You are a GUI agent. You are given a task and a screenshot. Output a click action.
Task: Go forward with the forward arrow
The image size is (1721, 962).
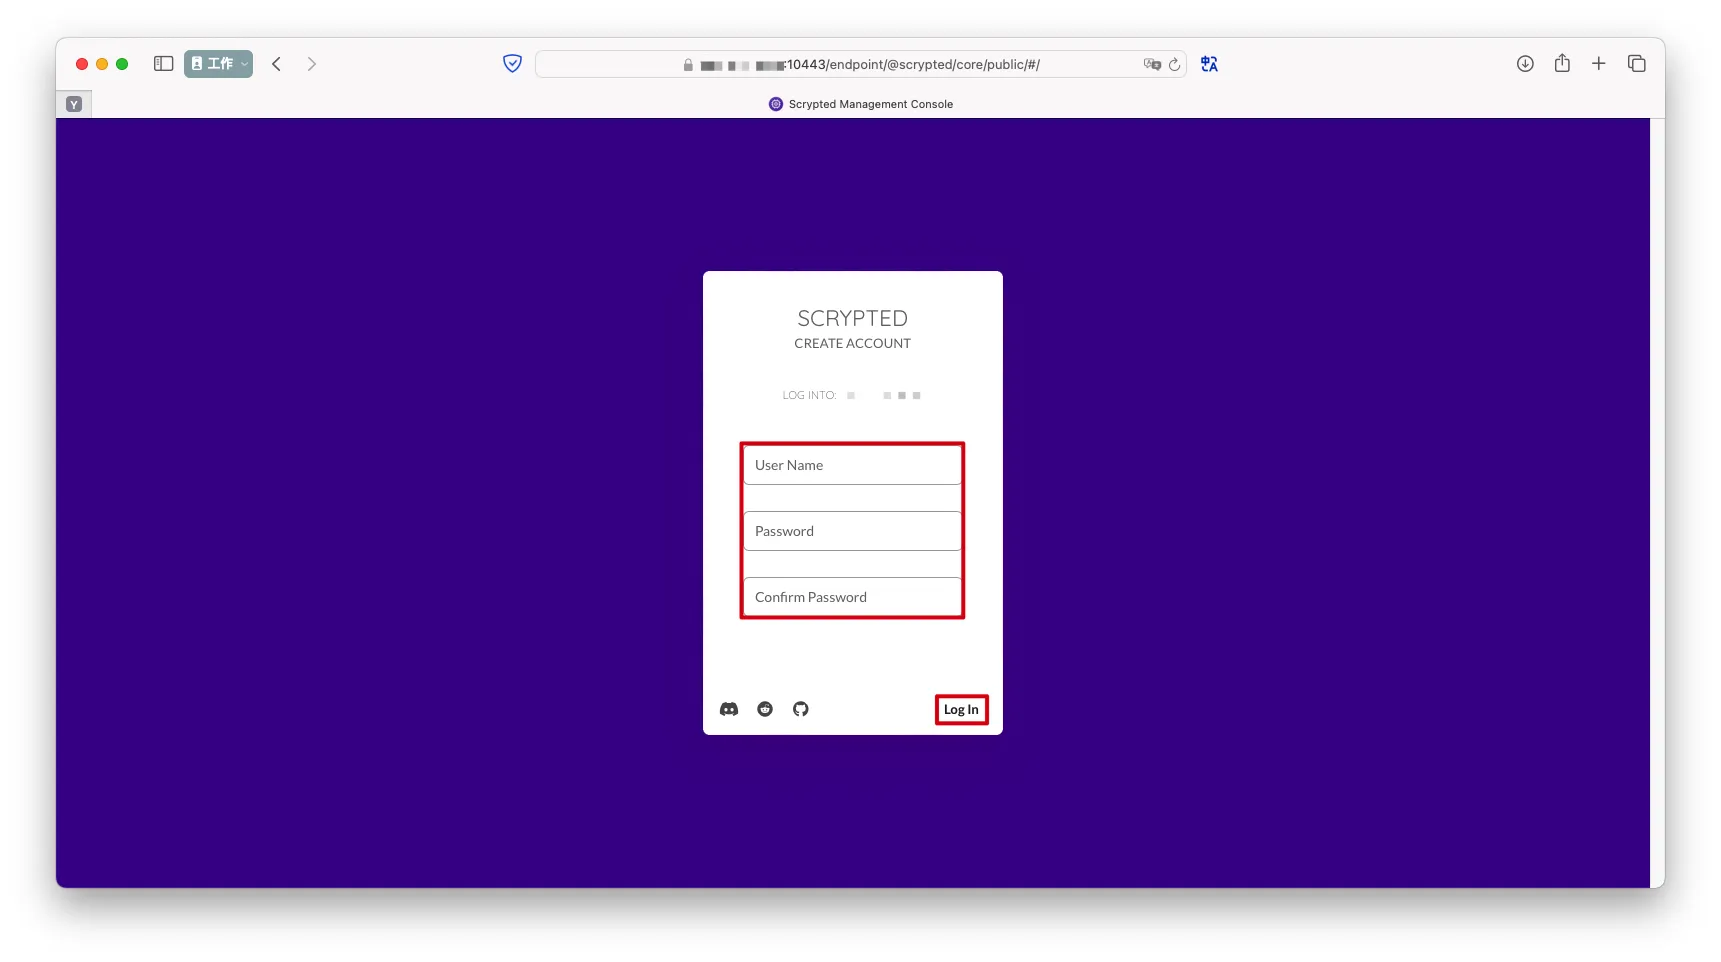pos(312,64)
